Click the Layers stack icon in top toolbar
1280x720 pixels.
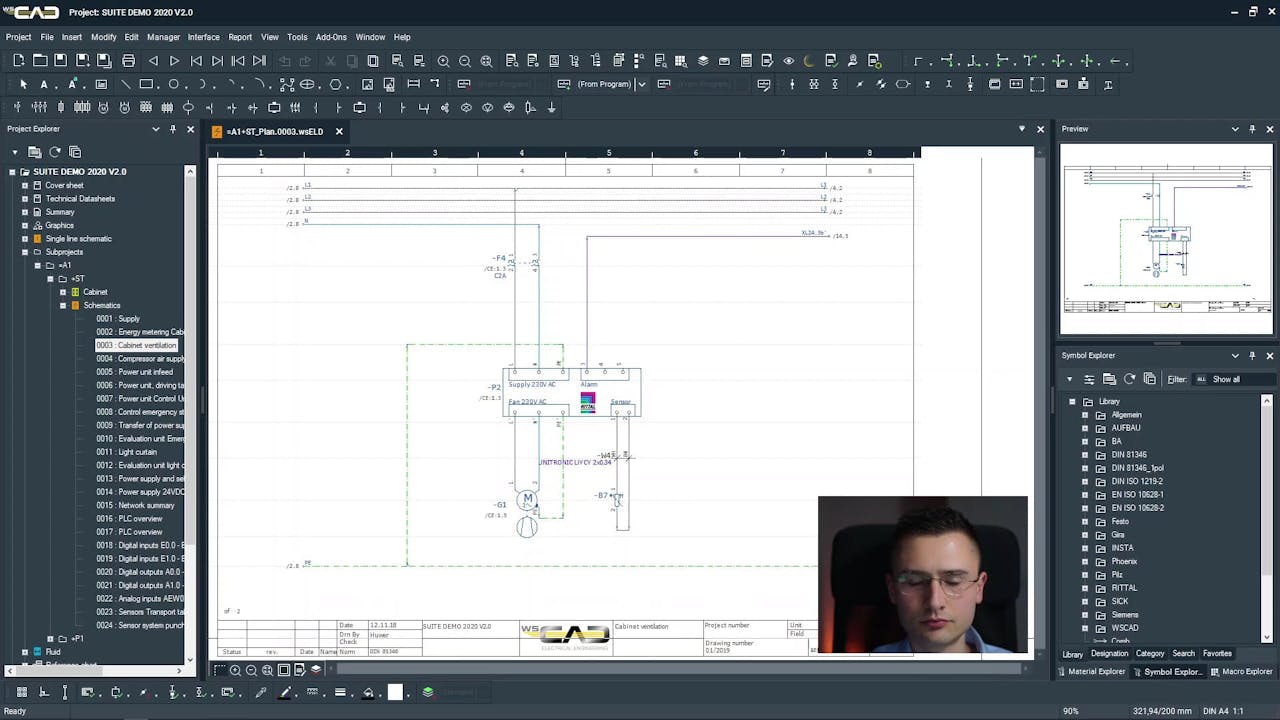point(703,61)
